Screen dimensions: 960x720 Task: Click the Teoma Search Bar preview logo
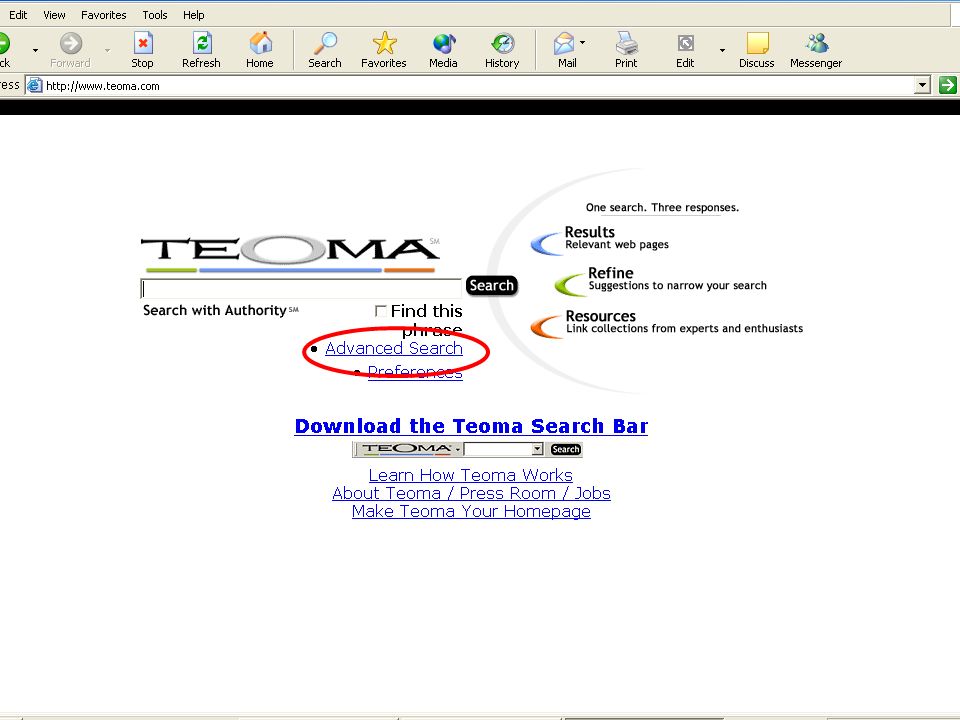pos(407,449)
